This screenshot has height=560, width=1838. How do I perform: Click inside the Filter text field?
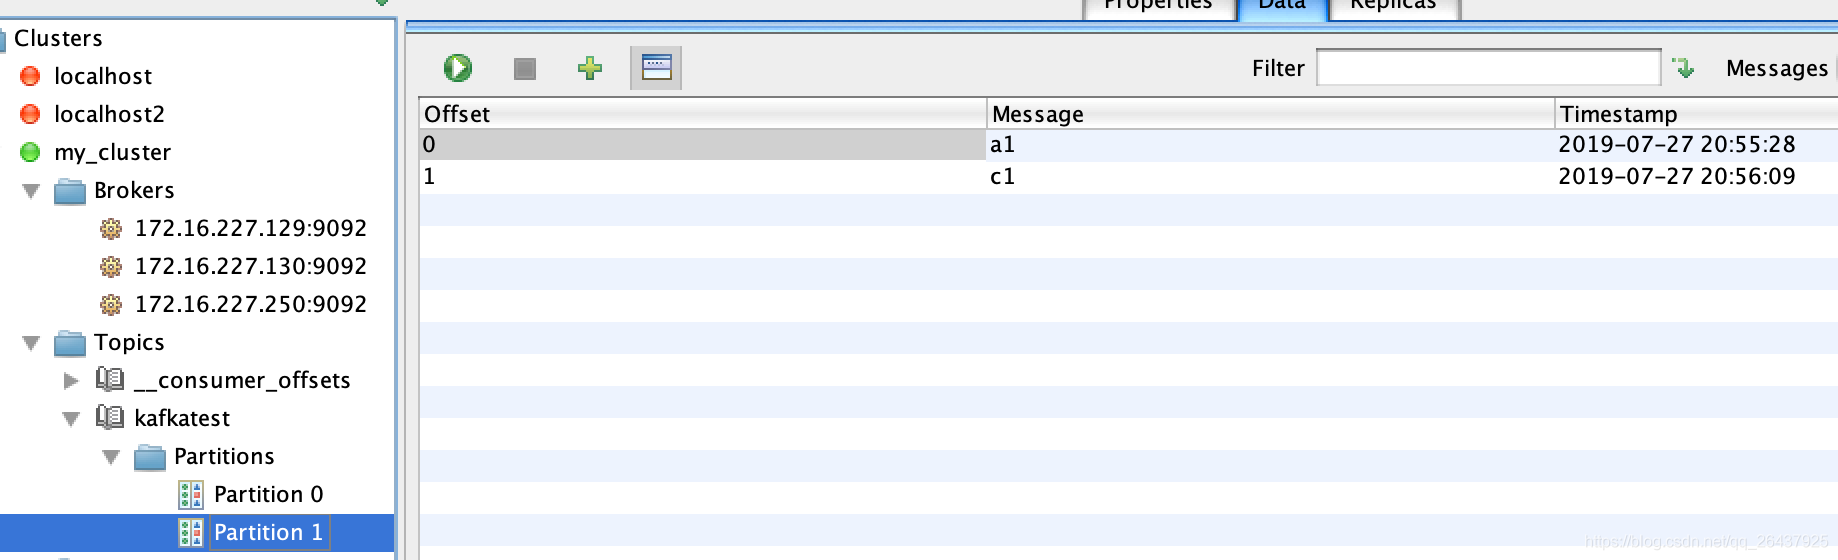[1489, 68]
